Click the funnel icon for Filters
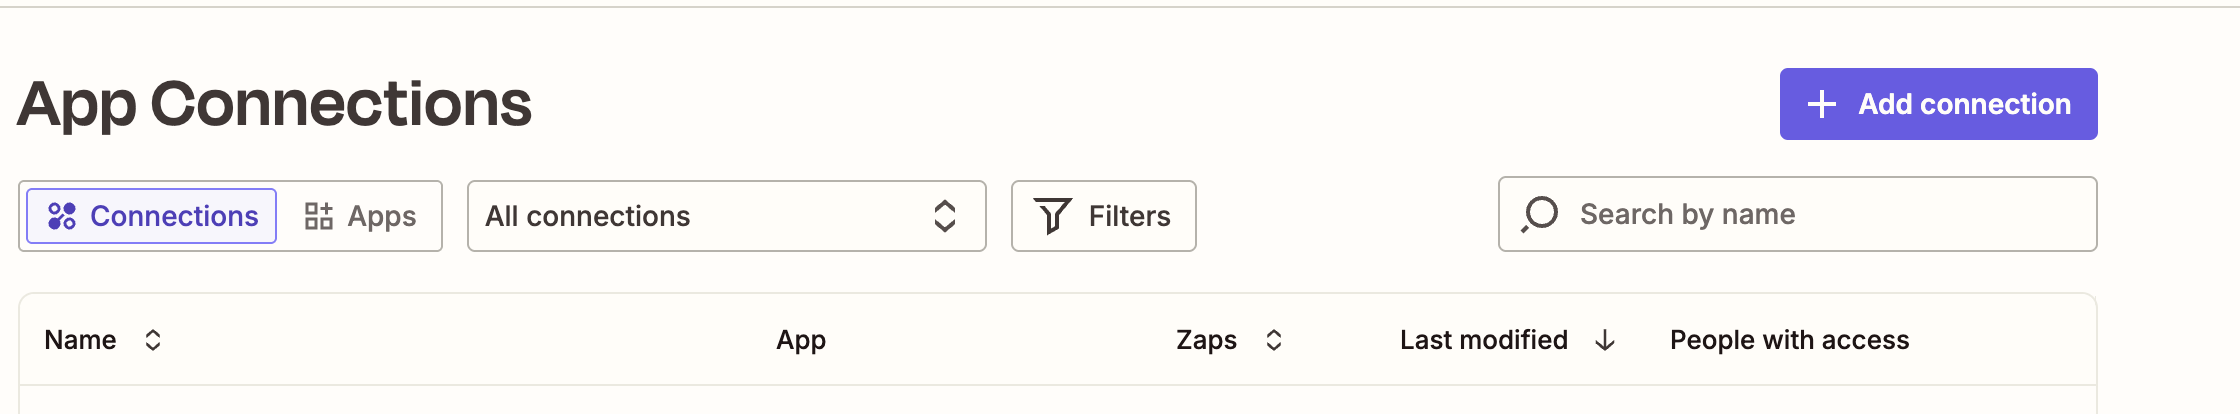The width and height of the screenshot is (2240, 414). point(1052,216)
